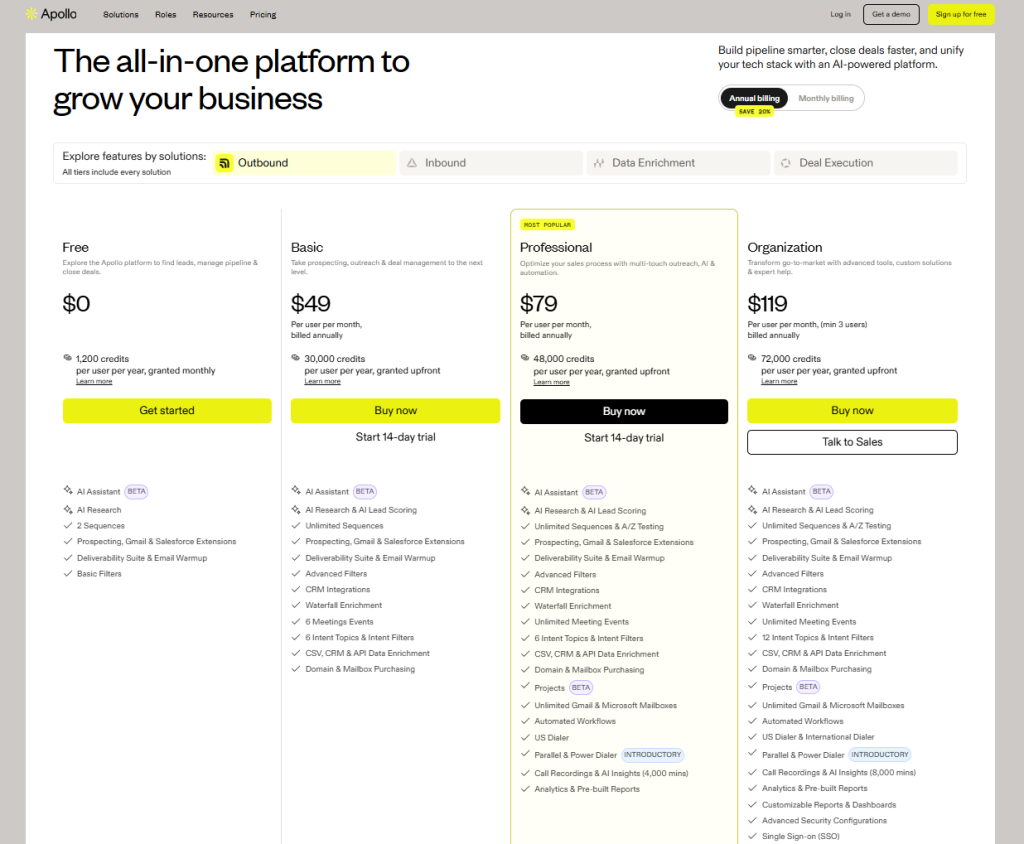This screenshot has width=1024, height=844.
Task: Open the Roles menu
Action: [166, 14]
